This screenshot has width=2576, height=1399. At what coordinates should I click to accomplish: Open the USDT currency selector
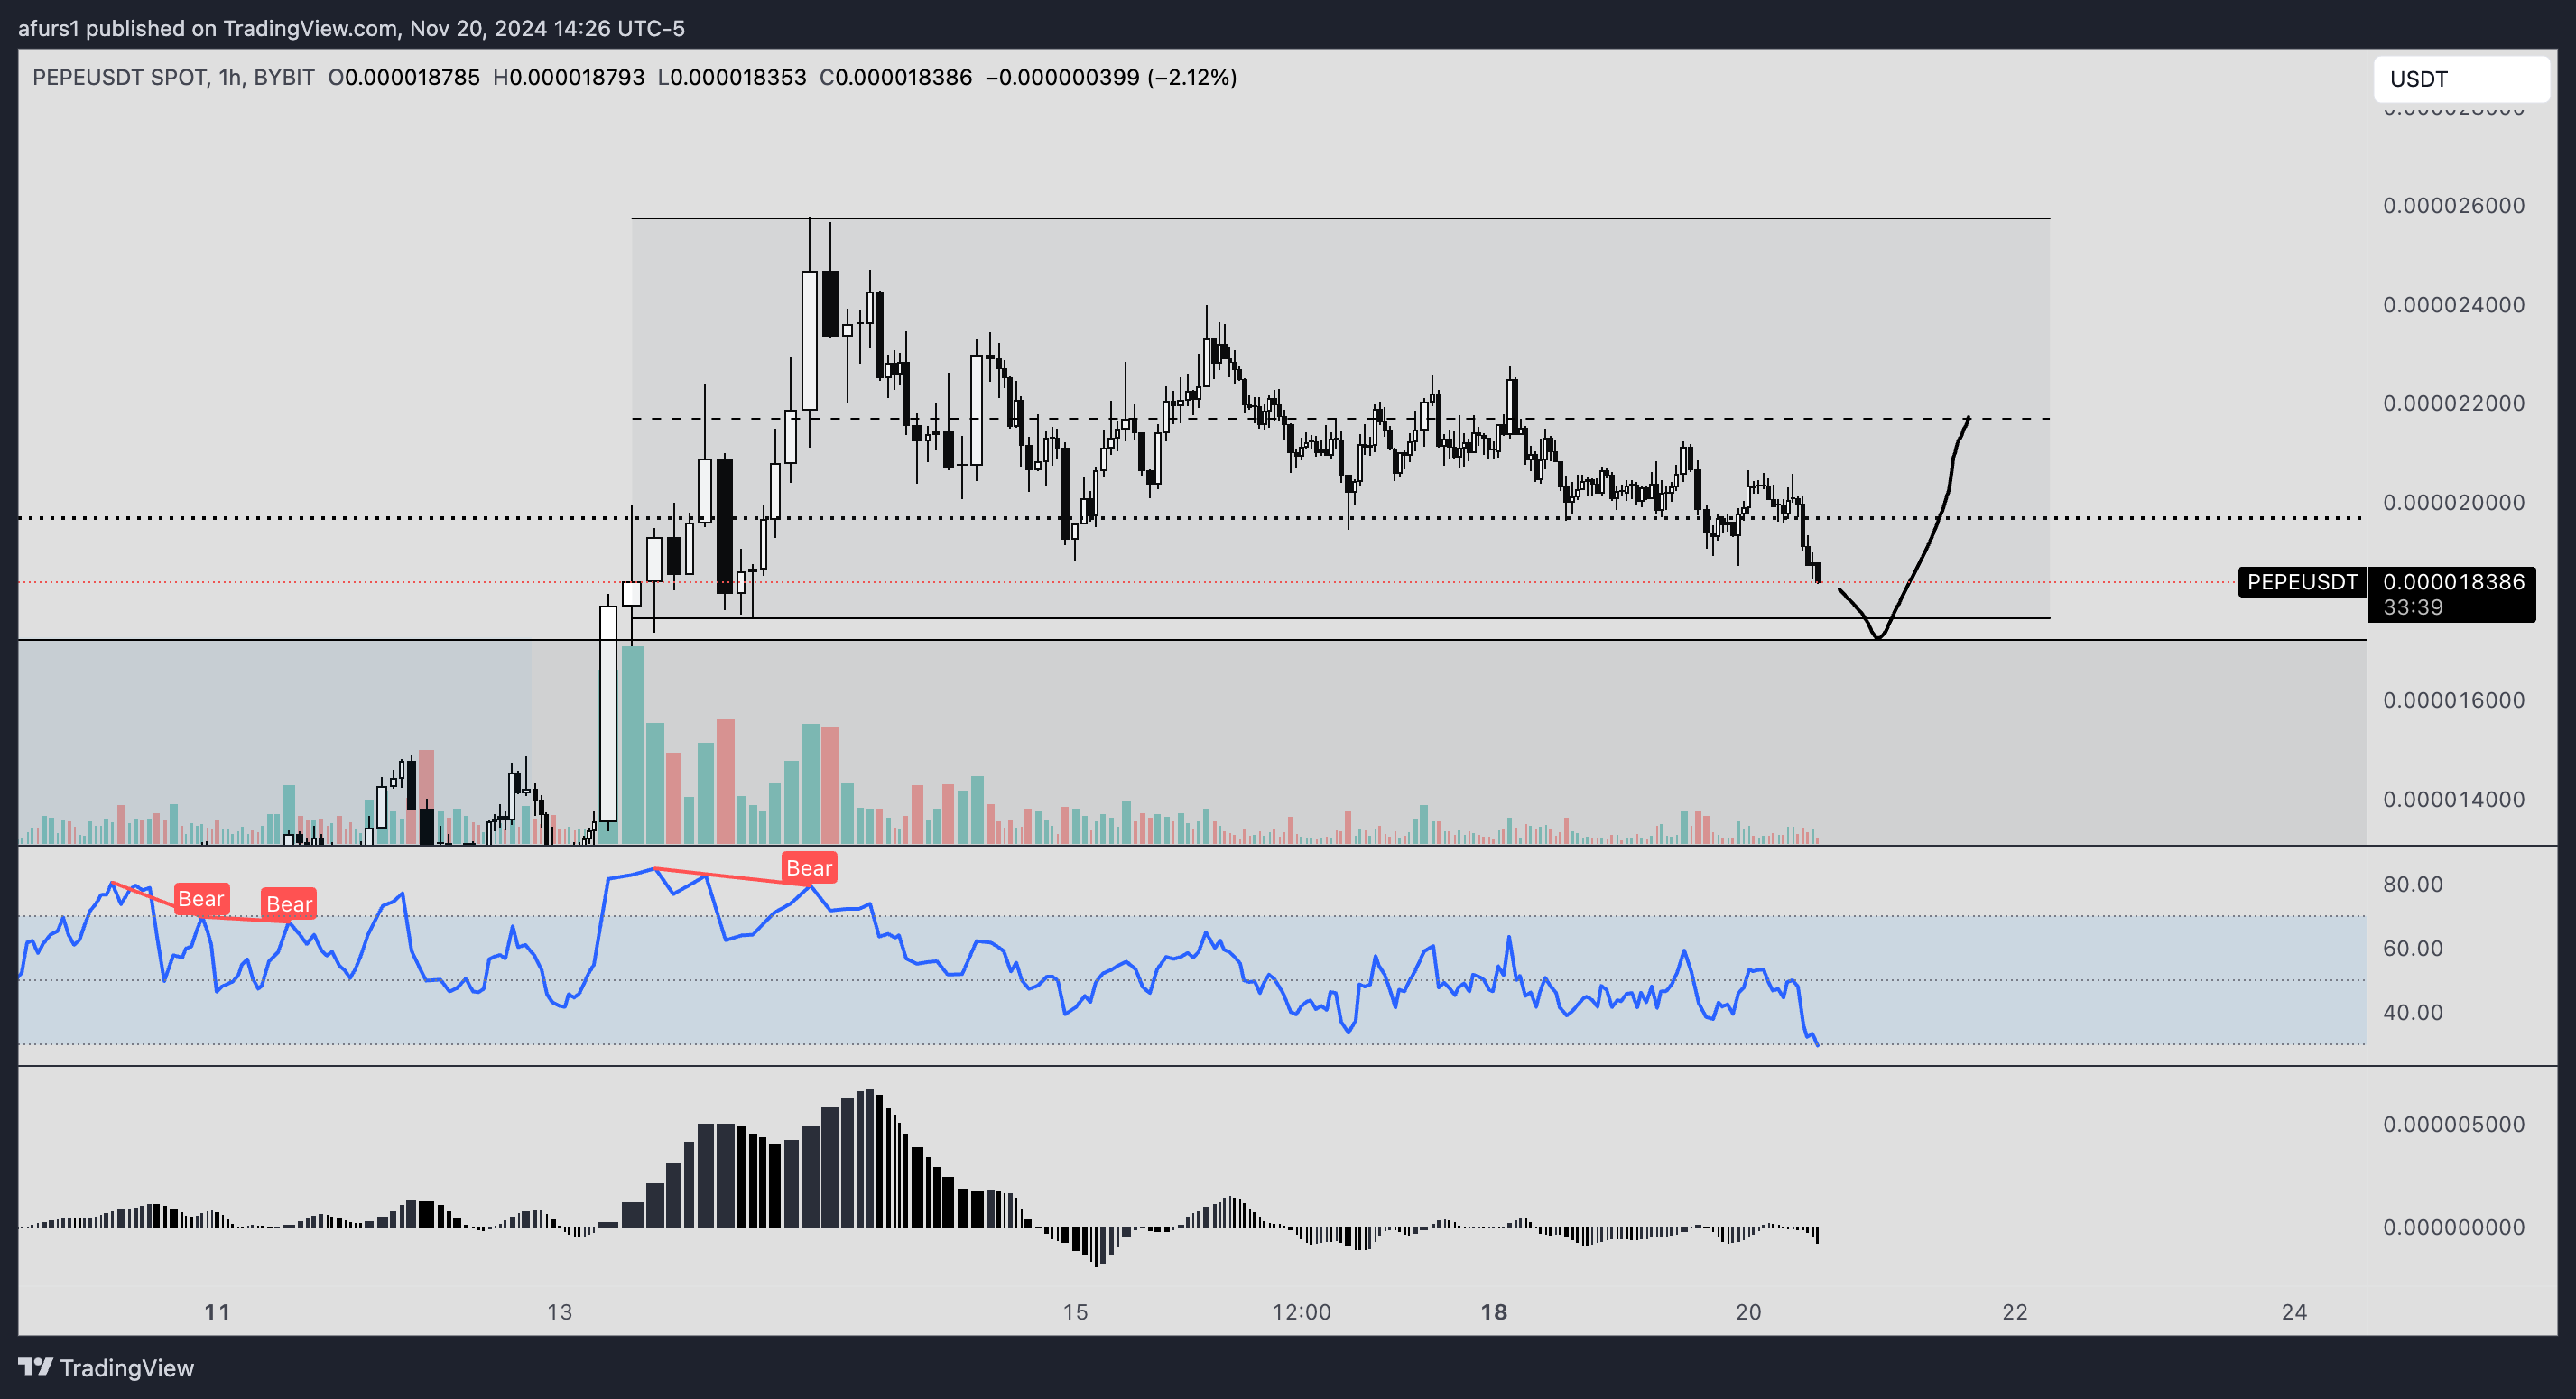tap(2461, 79)
